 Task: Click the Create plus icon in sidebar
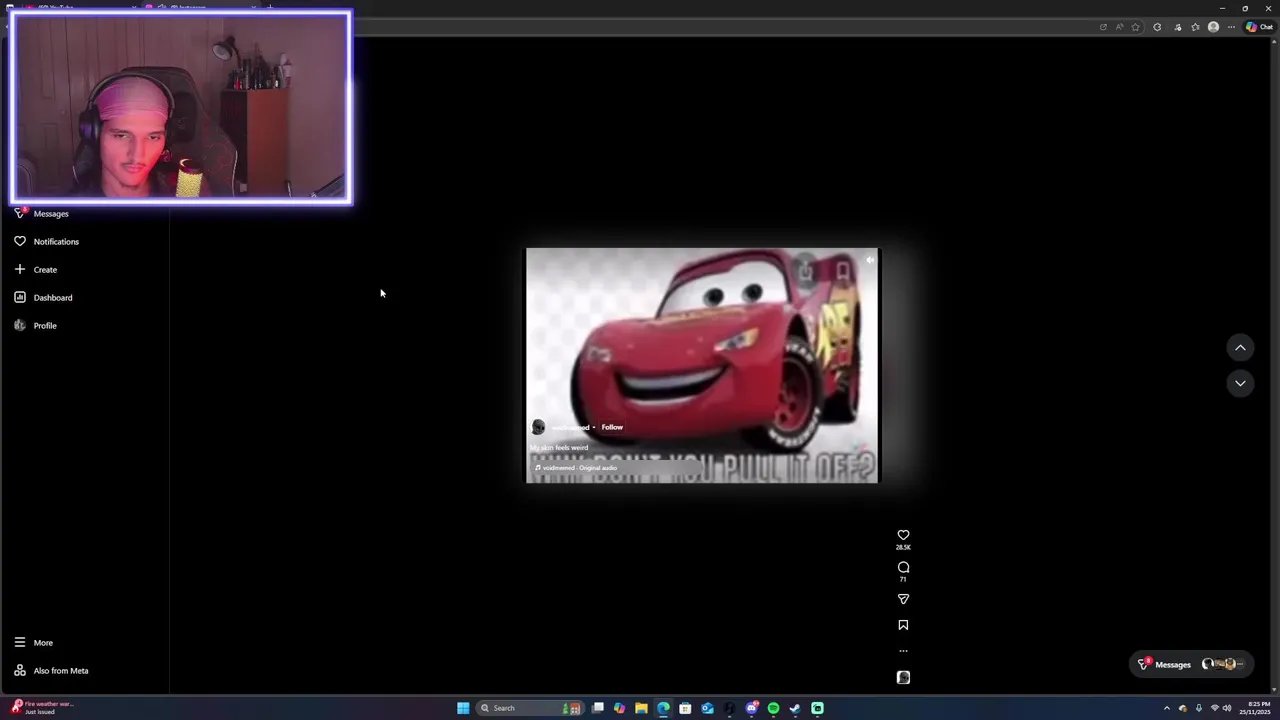pos(20,269)
